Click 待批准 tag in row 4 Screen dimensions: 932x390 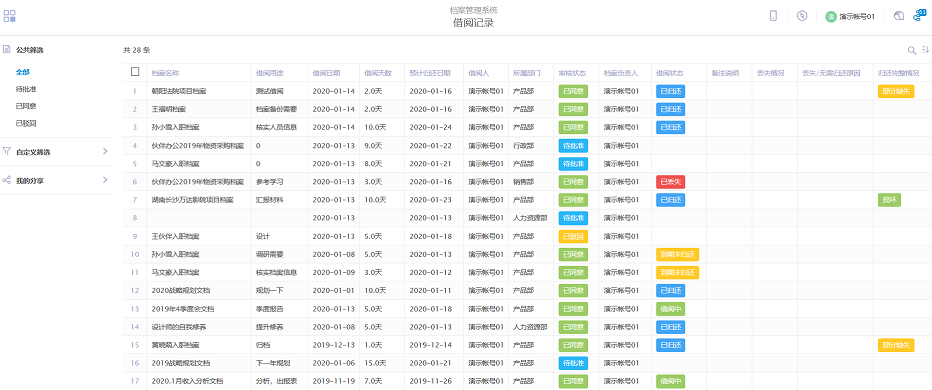click(x=573, y=146)
